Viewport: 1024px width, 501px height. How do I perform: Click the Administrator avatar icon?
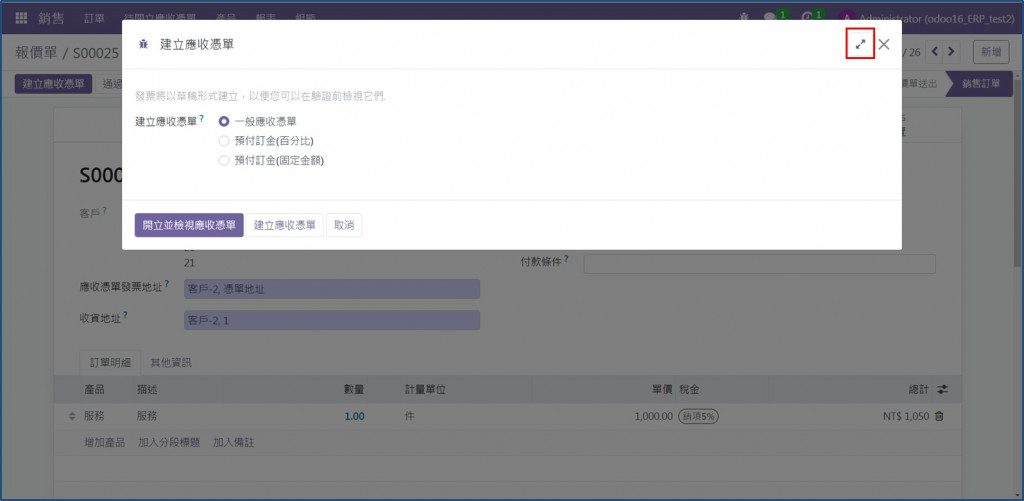tap(847, 18)
